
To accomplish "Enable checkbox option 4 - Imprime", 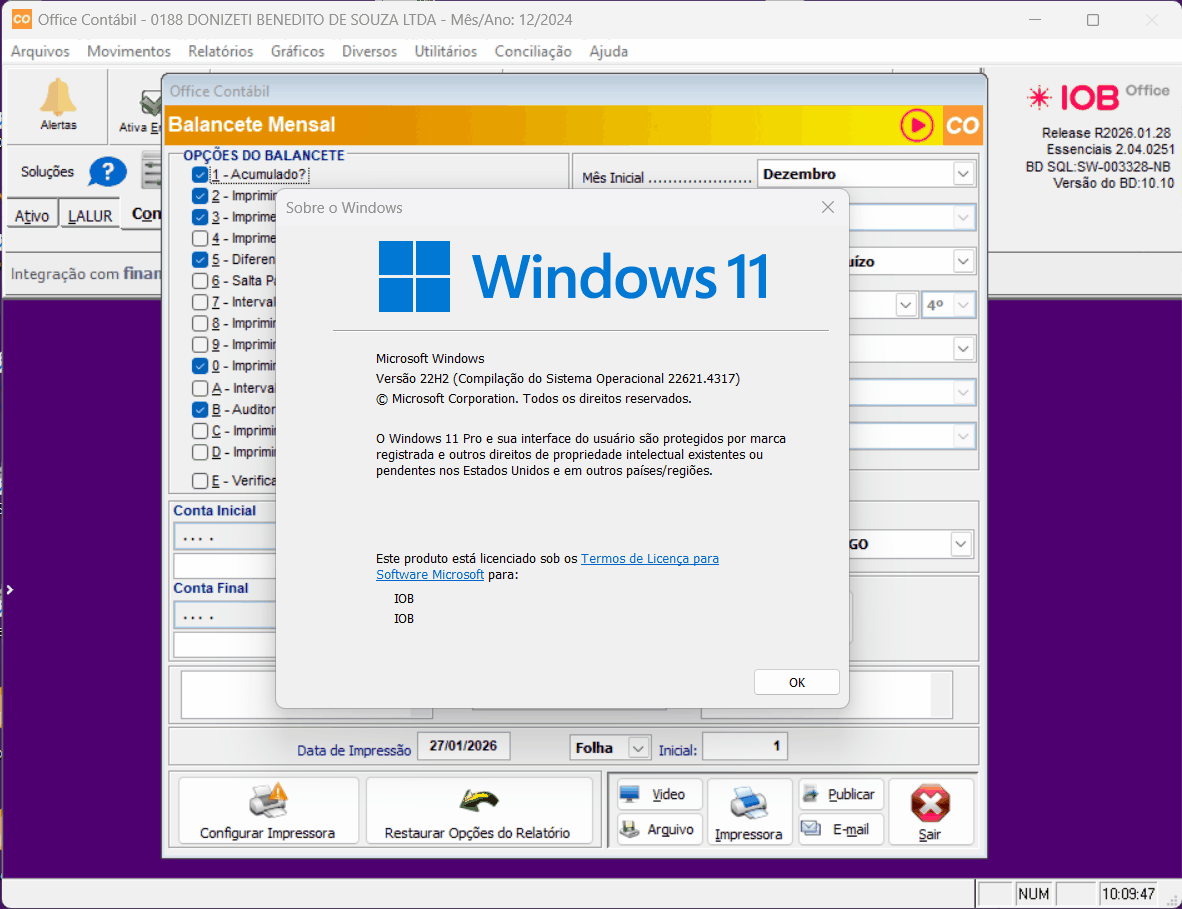I will [x=200, y=239].
